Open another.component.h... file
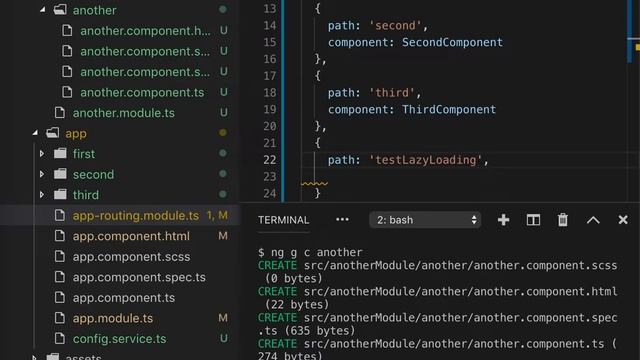This screenshot has height=360, width=640. point(145,31)
